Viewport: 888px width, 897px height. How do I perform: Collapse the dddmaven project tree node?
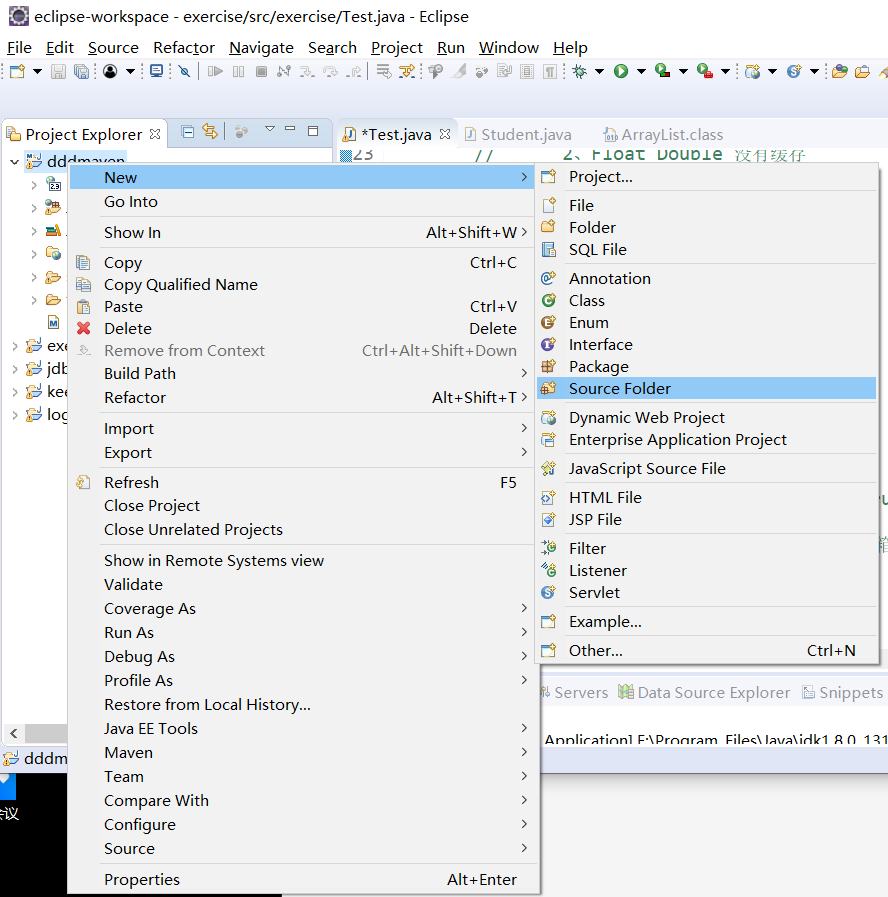(14, 162)
